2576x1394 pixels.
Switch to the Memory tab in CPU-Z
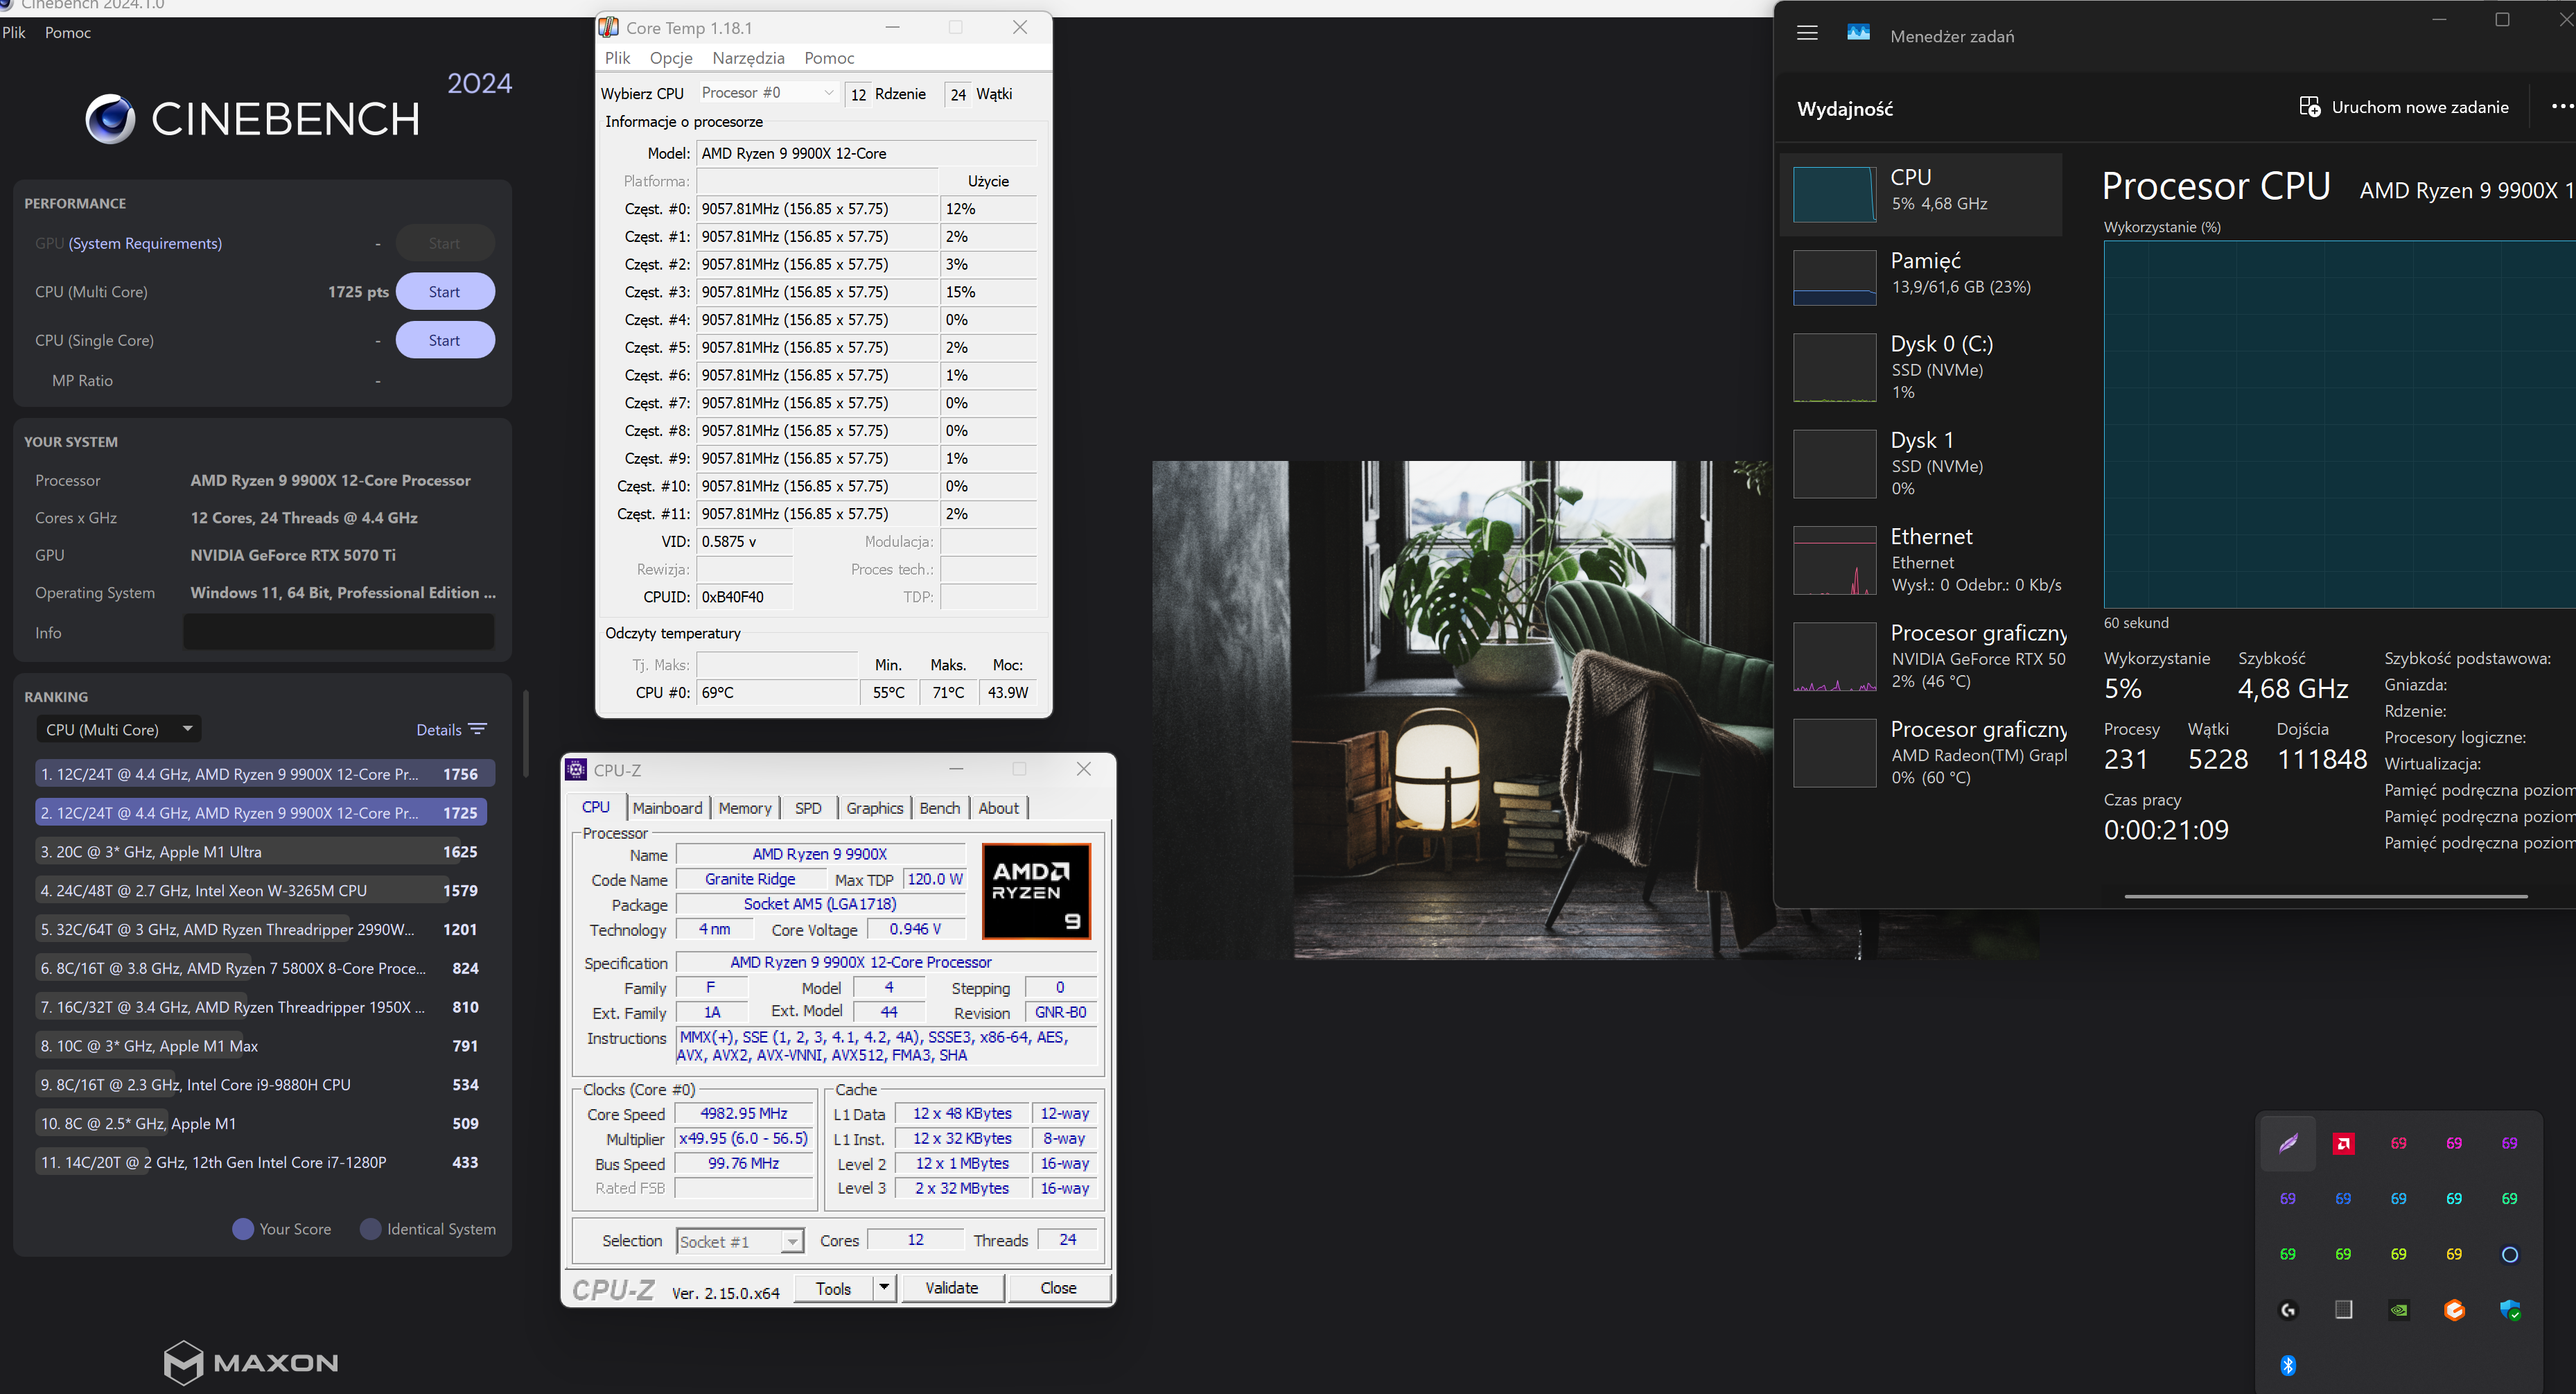pos(745,807)
